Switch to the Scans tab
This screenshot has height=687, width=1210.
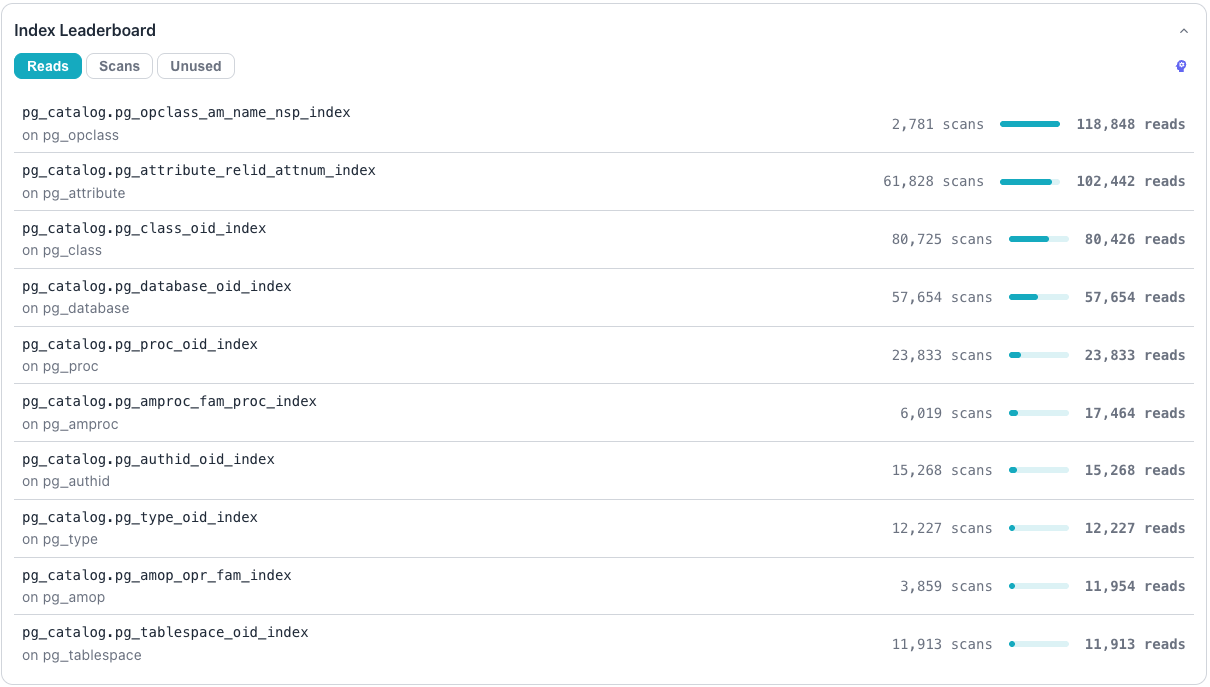click(119, 66)
